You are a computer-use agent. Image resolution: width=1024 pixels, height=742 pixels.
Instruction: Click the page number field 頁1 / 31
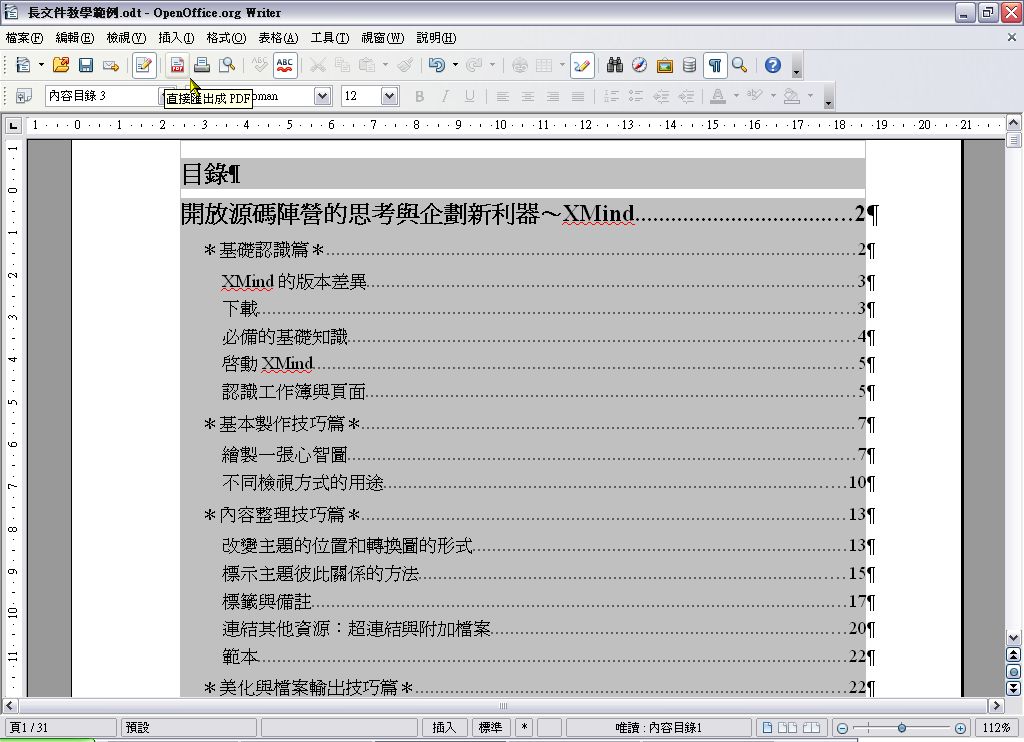(61, 728)
